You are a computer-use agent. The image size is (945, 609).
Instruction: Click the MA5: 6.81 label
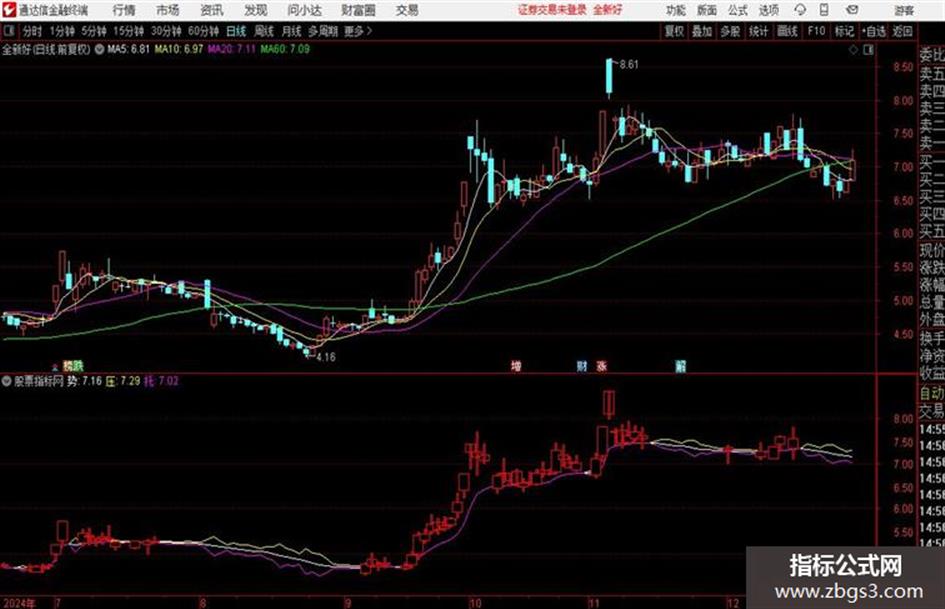pyautogui.click(x=128, y=49)
